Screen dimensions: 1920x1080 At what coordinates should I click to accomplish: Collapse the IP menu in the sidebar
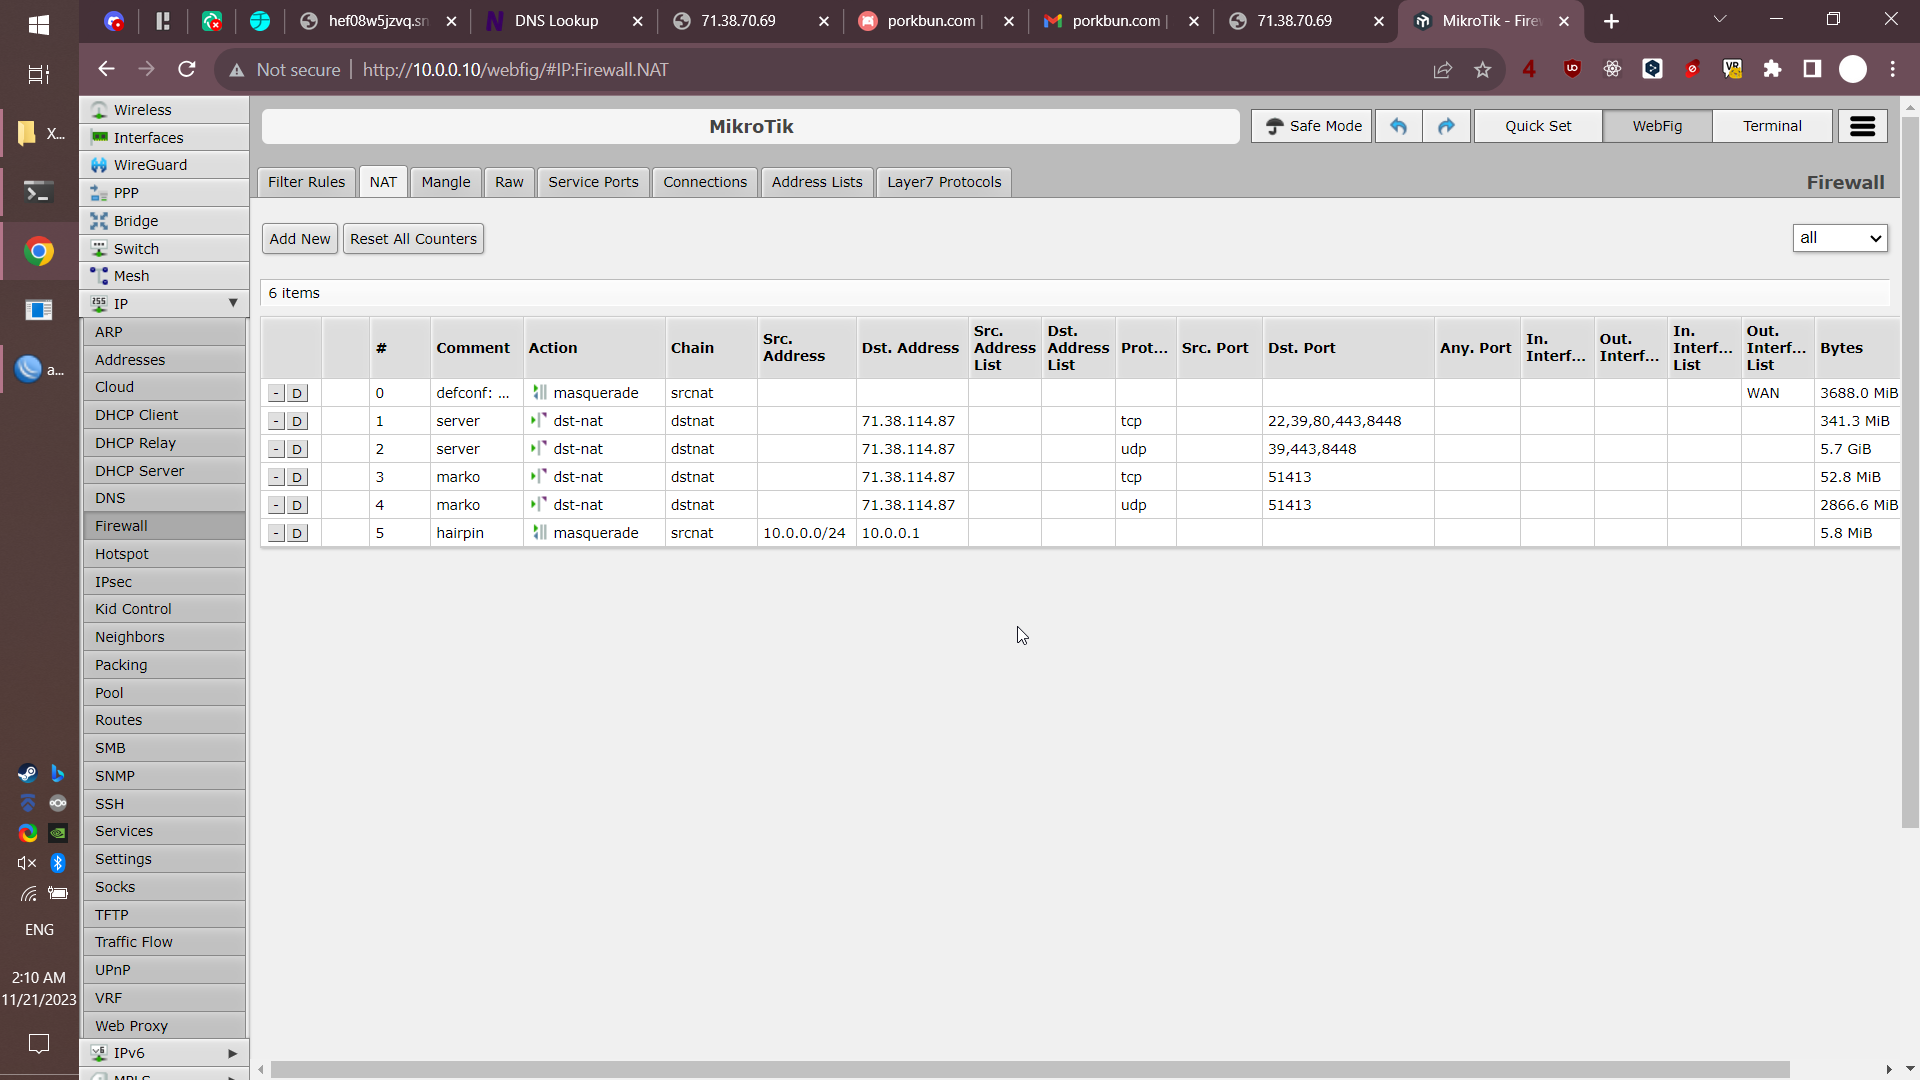(x=232, y=303)
